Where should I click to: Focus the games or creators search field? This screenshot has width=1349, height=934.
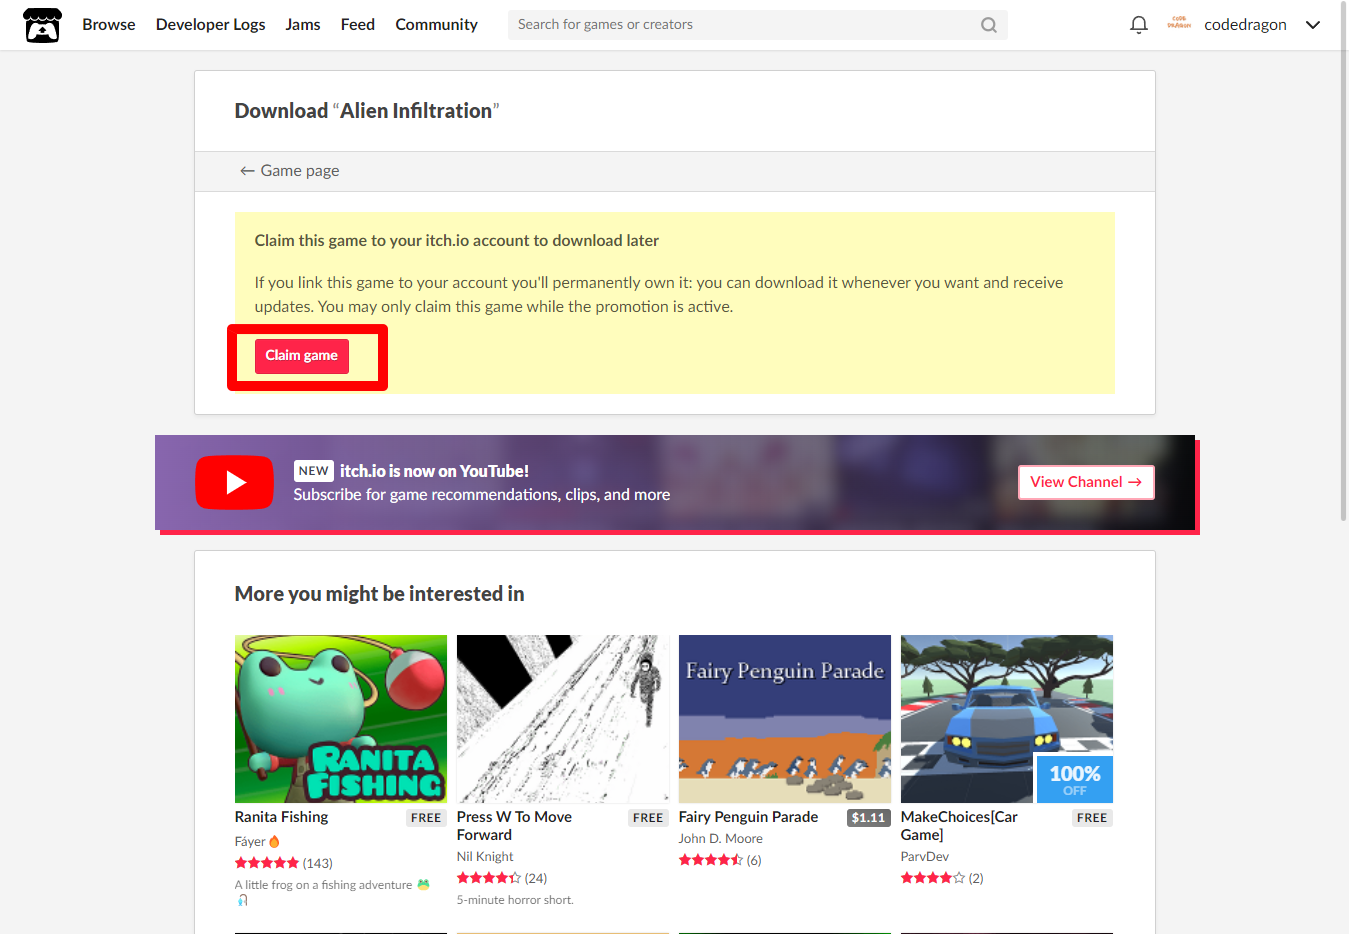tap(757, 25)
